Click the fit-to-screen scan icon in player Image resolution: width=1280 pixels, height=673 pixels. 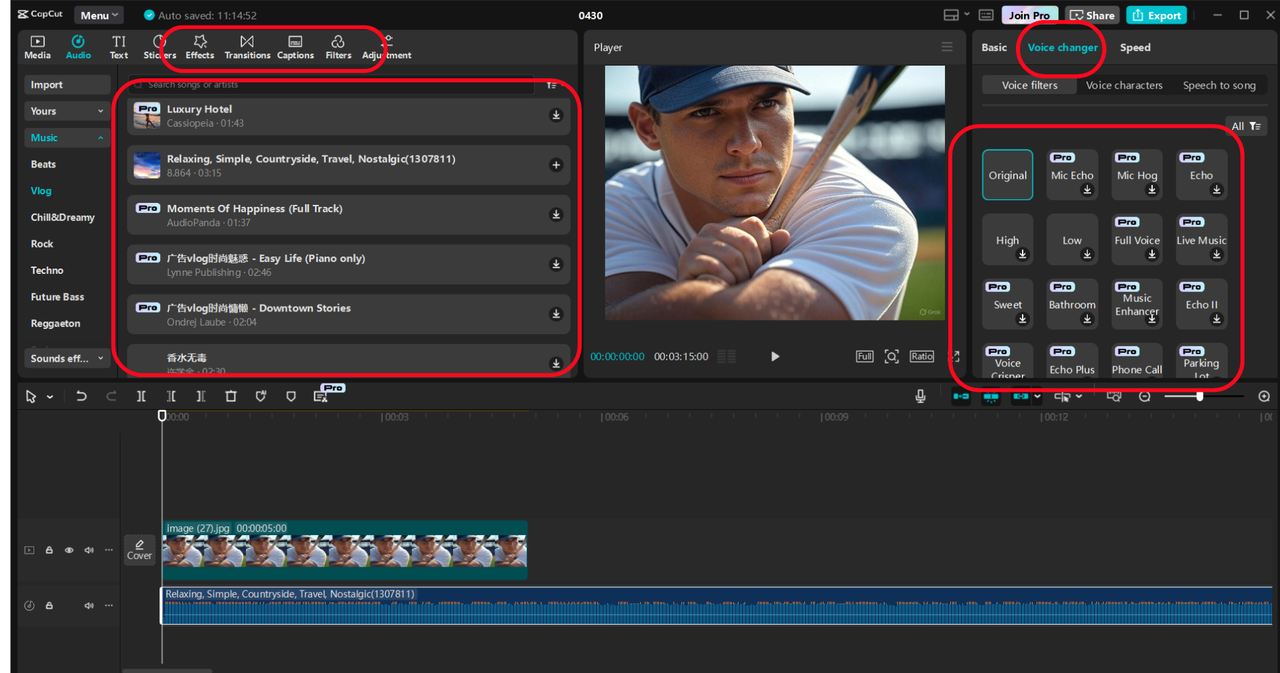[892, 356]
